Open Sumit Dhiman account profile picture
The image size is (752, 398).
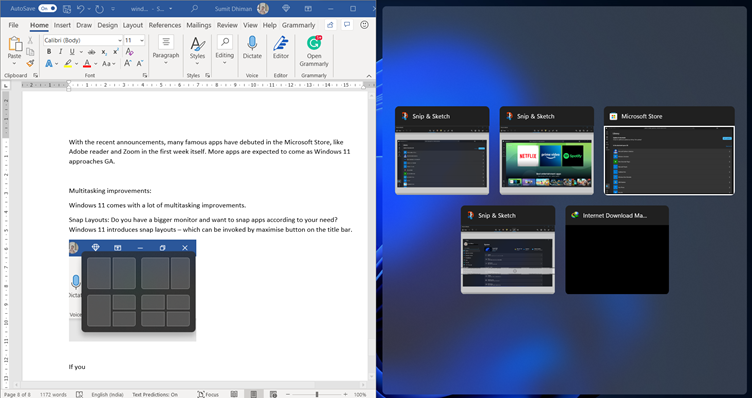[263, 9]
